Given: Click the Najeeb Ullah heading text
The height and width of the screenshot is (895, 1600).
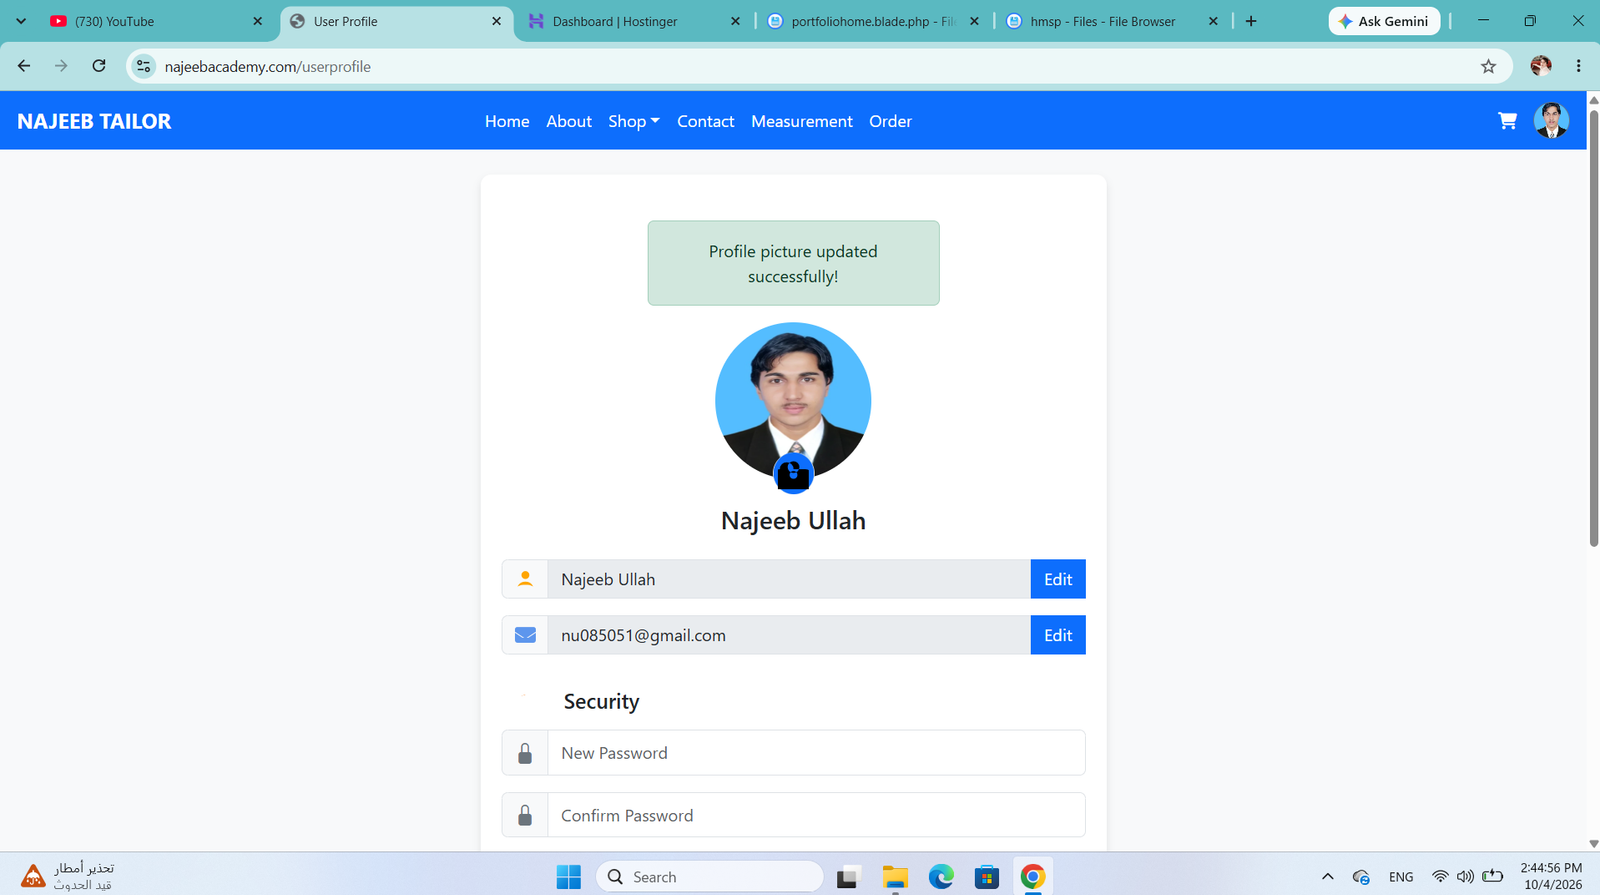Looking at the screenshot, I should [793, 521].
